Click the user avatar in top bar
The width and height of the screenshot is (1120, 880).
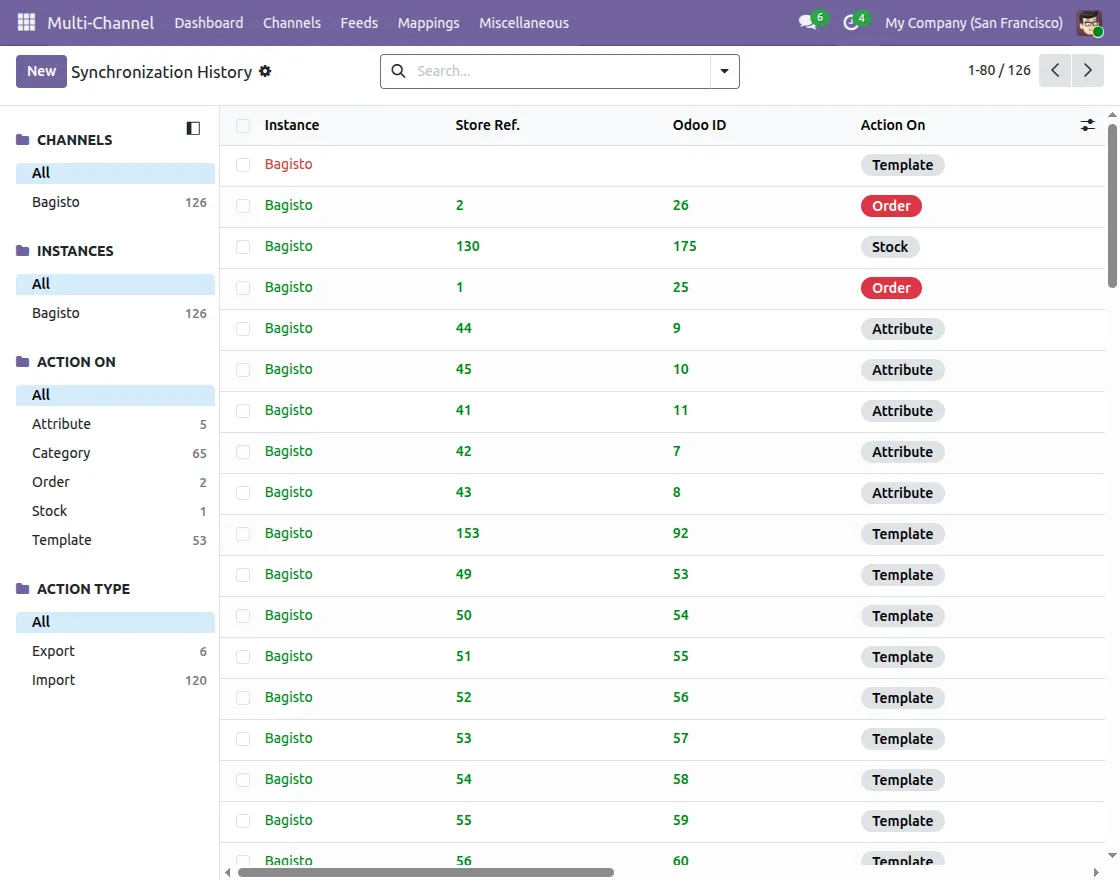pos(1089,23)
